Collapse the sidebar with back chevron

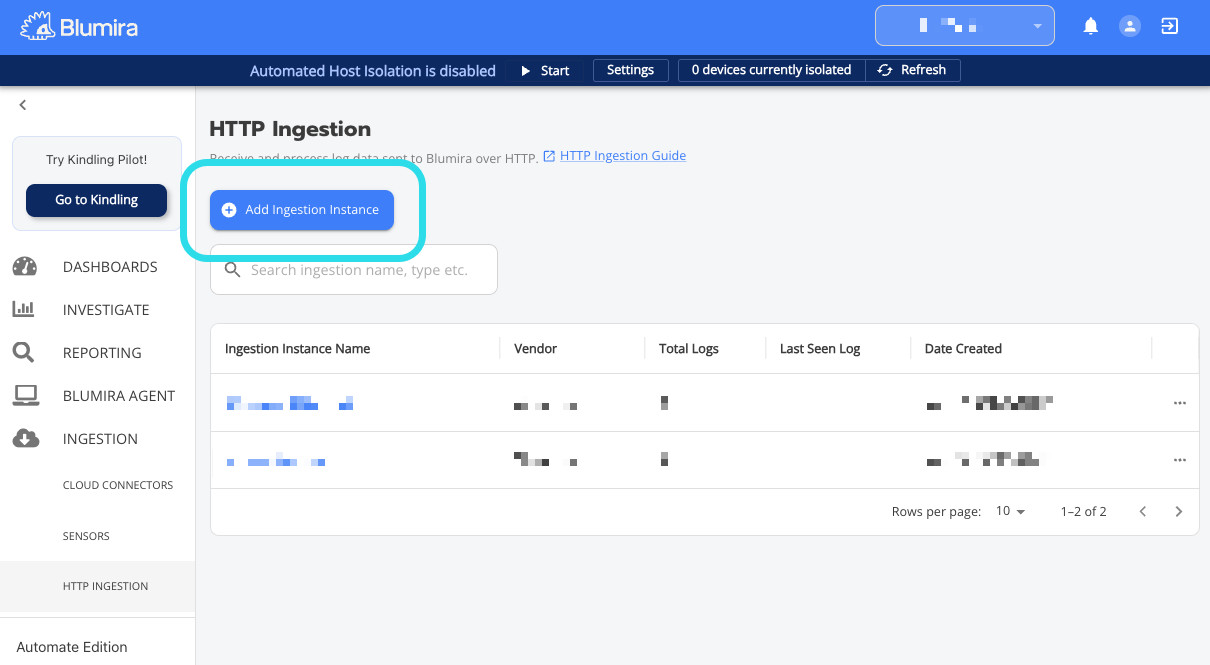point(23,105)
